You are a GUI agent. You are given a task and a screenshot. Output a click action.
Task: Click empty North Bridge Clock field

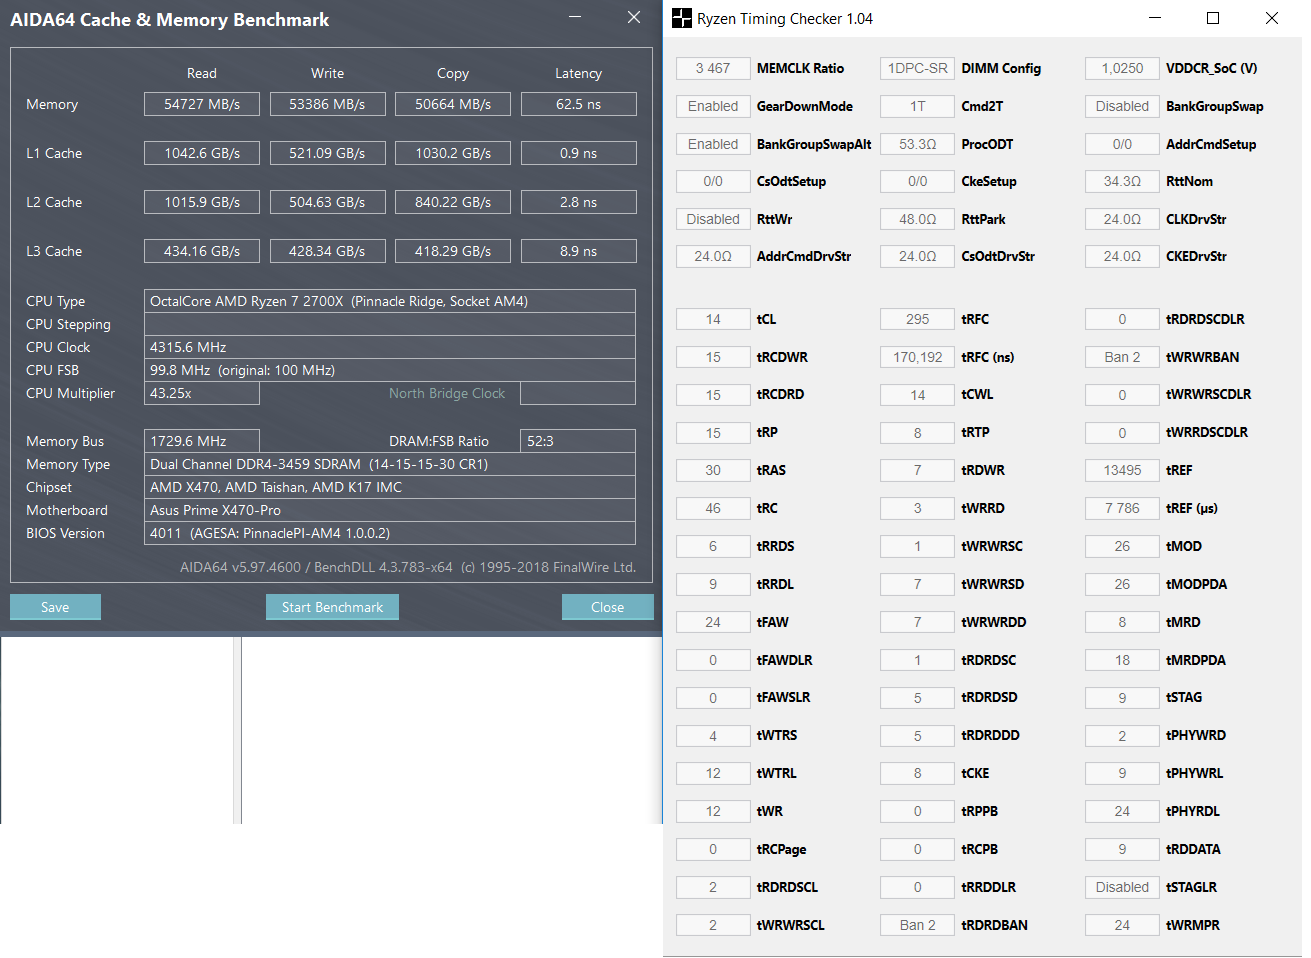(x=578, y=393)
